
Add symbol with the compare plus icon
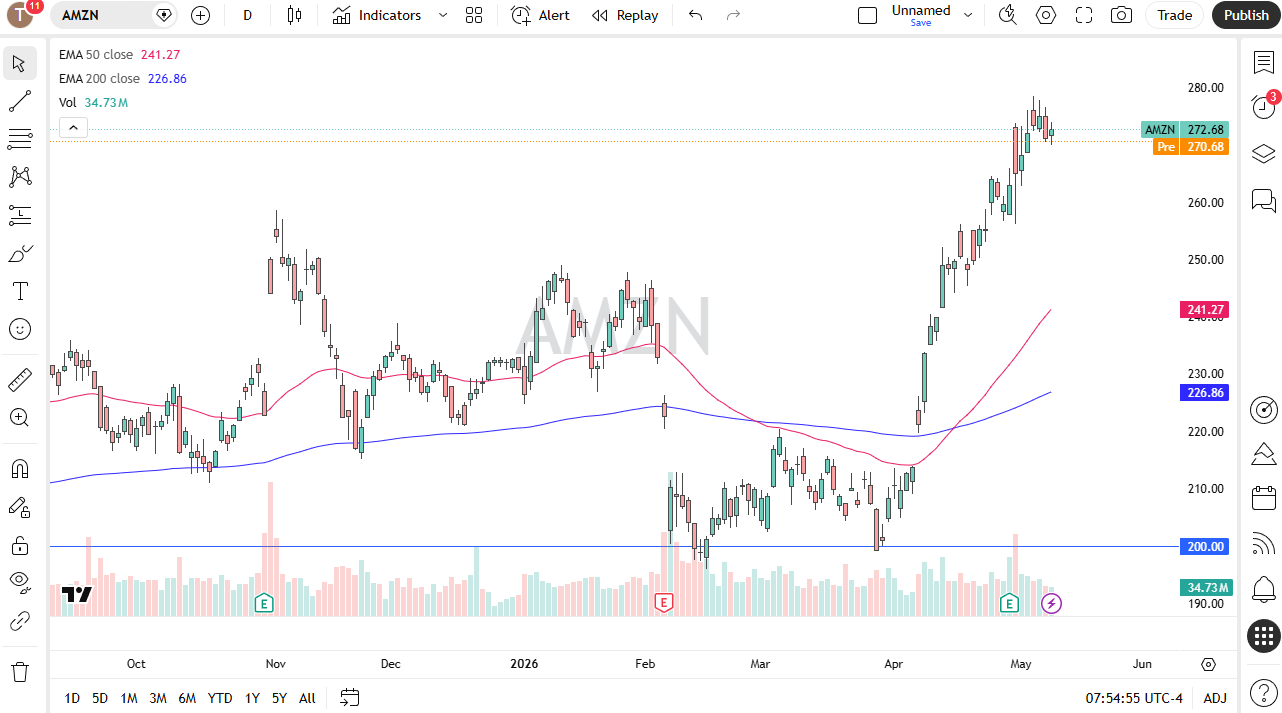(x=200, y=15)
